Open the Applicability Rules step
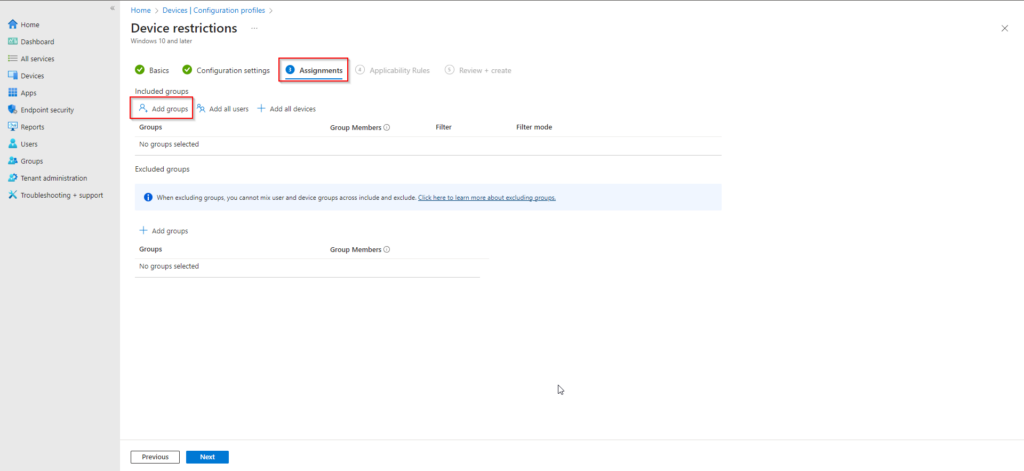Image resolution: width=1024 pixels, height=471 pixels. point(393,71)
